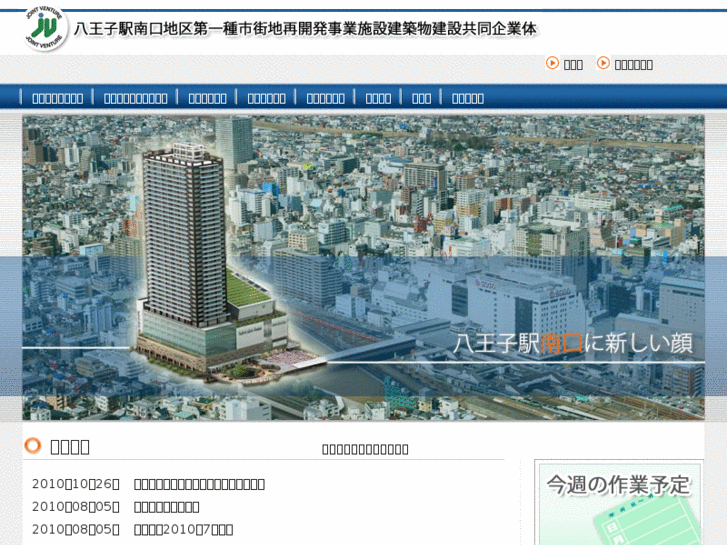
Task: Select the third item in the blue navigation bar
Action: coord(207,98)
